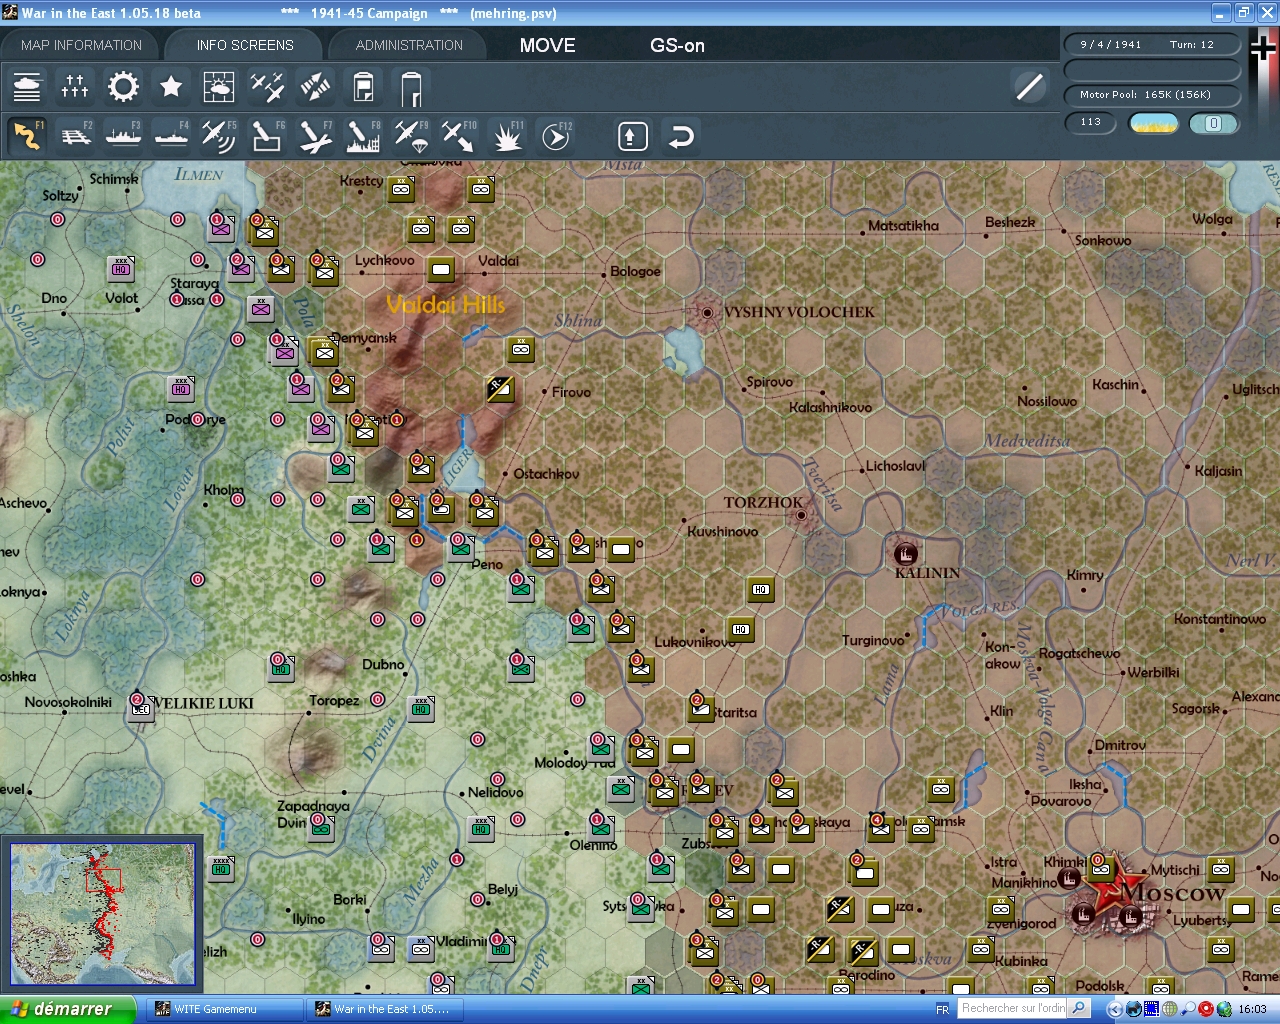This screenshot has height=1024, width=1280.
Task: Select the F10 air transfer mode
Action: [x=459, y=136]
